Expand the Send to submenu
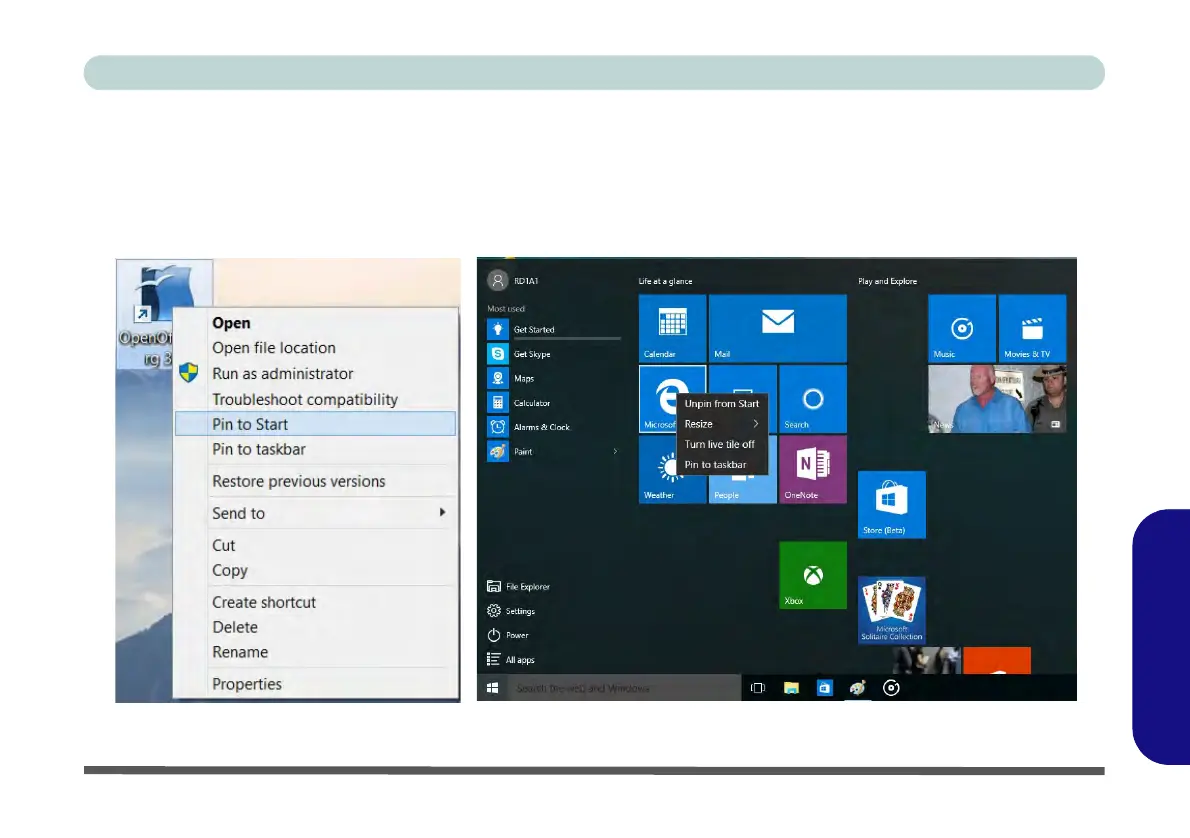Image resolution: width=1190 pixels, height=838 pixels. tap(315, 513)
